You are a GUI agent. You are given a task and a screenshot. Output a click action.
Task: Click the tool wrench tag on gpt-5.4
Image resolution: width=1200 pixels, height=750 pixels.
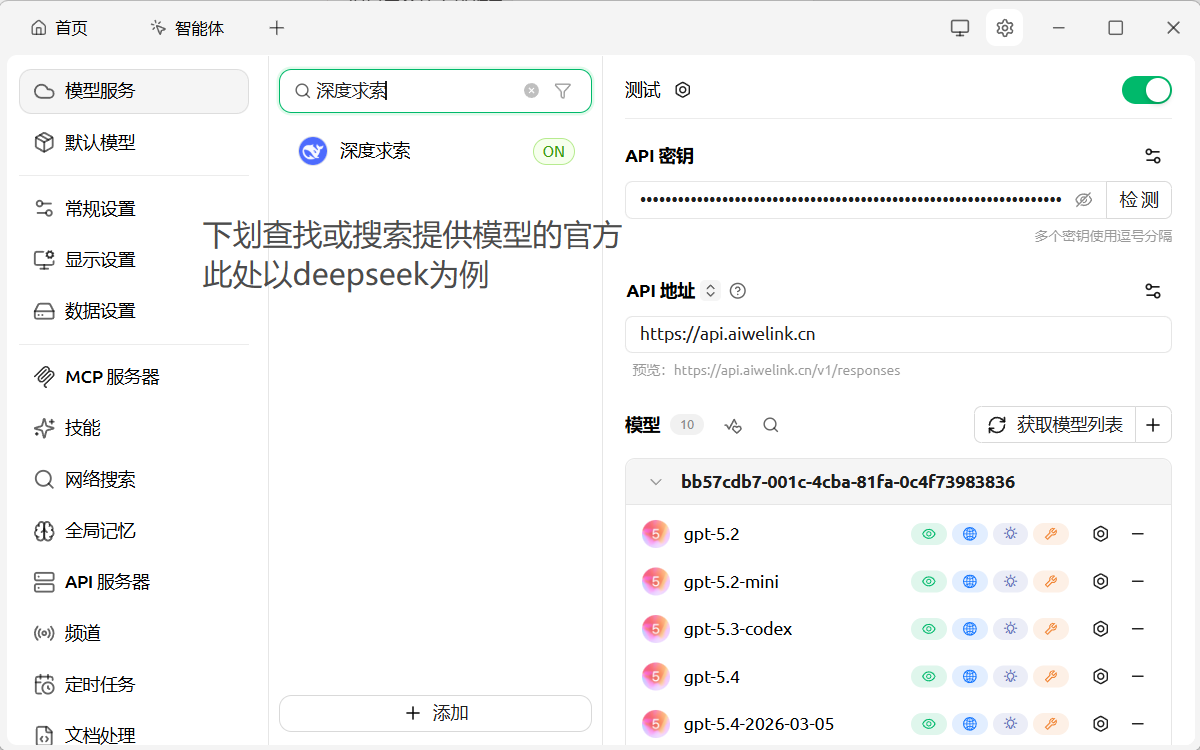pos(1051,677)
